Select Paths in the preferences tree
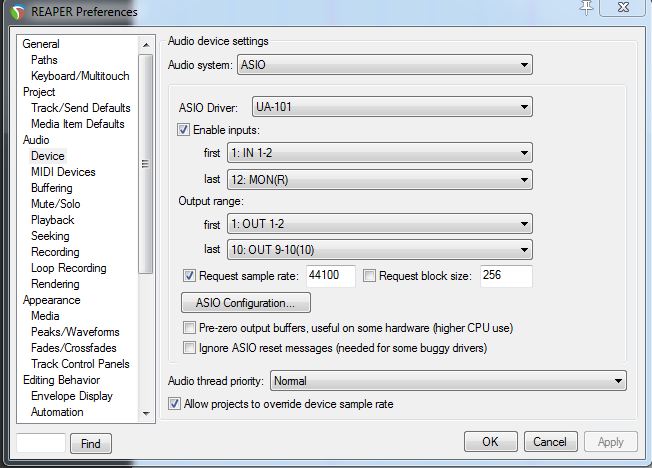This screenshot has height=468, width=652. (x=44, y=60)
